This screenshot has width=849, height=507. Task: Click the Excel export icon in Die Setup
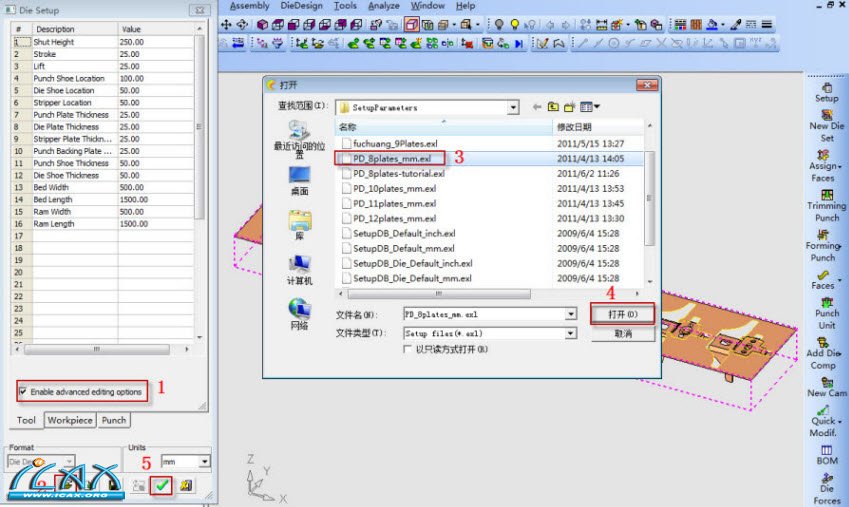click(x=186, y=485)
